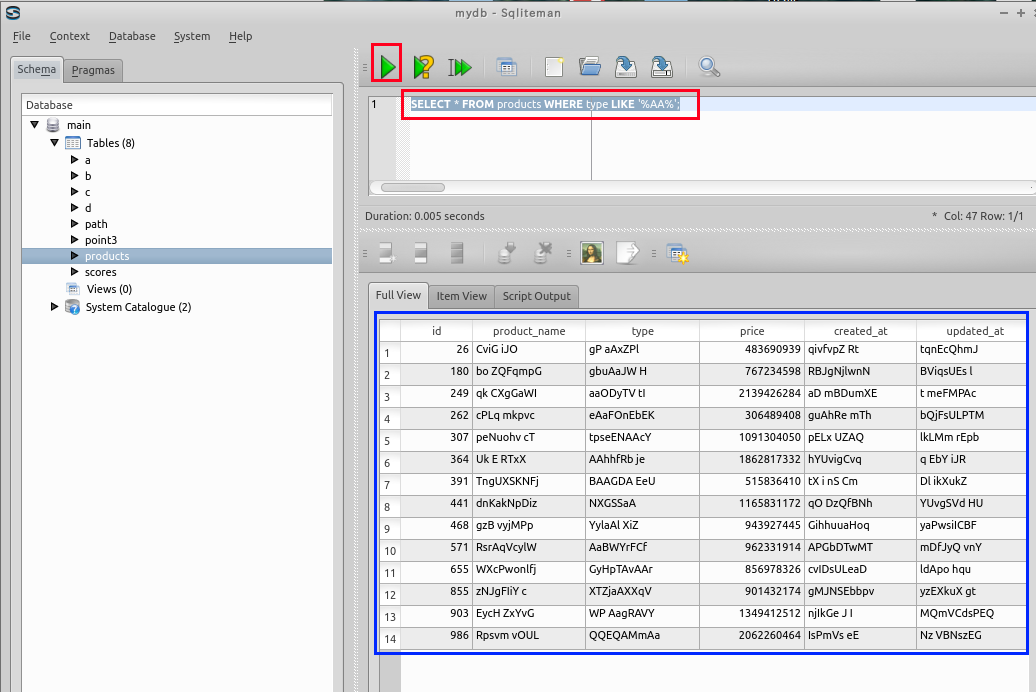Sort by the price column header
Image resolution: width=1036 pixels, height=692 pixels.
[x=752, y=330]
